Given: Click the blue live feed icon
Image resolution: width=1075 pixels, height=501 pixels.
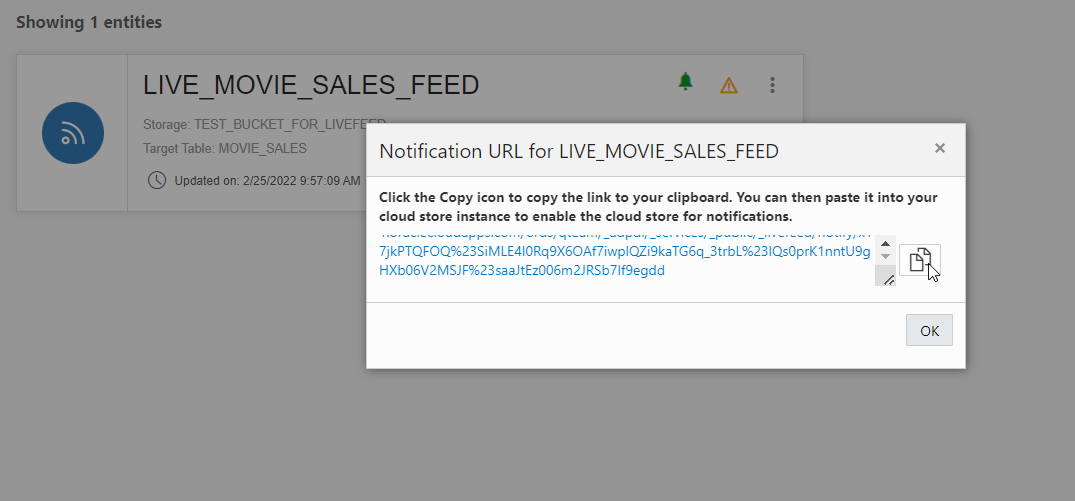Looking at the screenshot, I should point(73,133).
